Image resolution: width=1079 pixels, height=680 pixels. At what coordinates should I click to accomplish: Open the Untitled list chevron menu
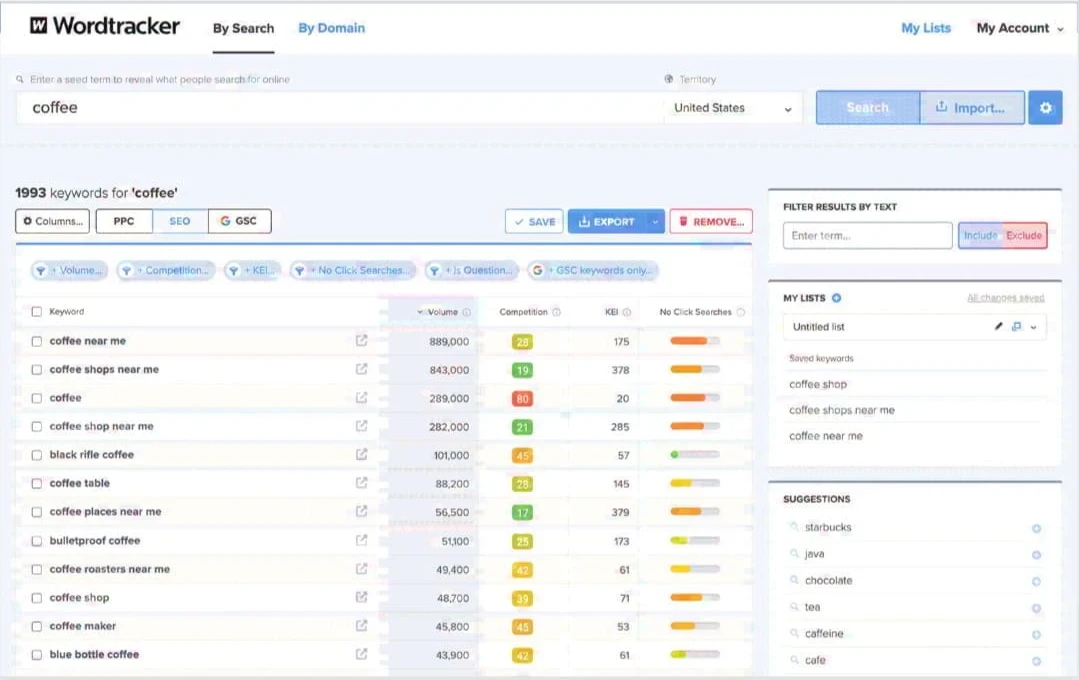pyautogui.click(x=1032, y=326)
